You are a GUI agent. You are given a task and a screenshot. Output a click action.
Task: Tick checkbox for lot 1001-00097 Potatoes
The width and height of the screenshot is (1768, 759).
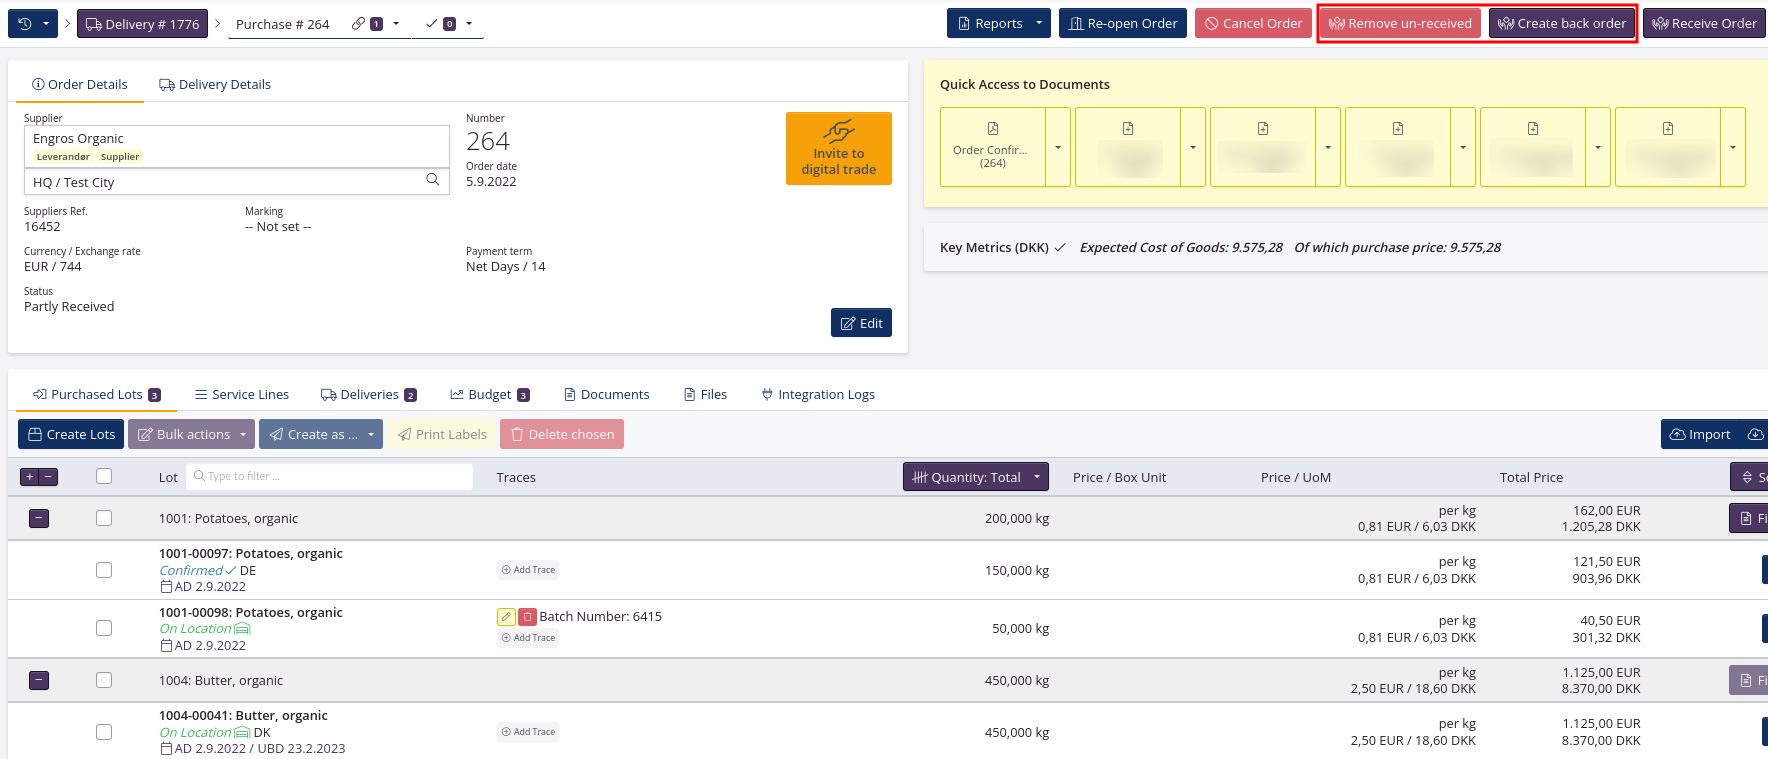click(104, 570)
